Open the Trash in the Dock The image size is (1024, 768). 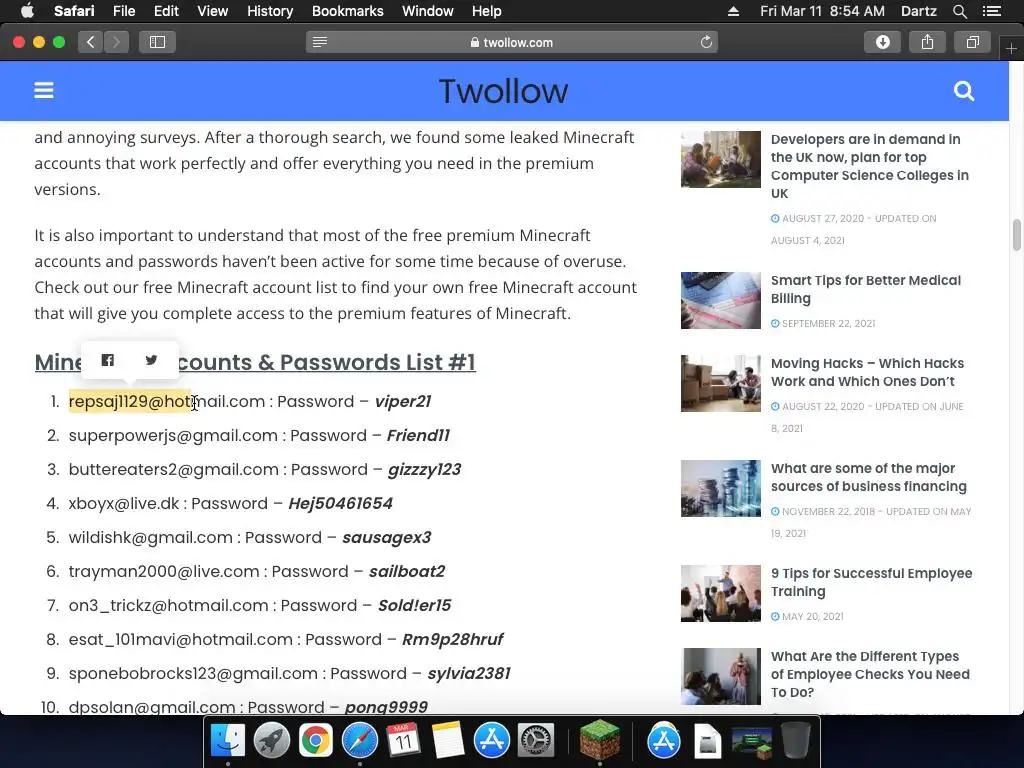click(x=796, y=741)
